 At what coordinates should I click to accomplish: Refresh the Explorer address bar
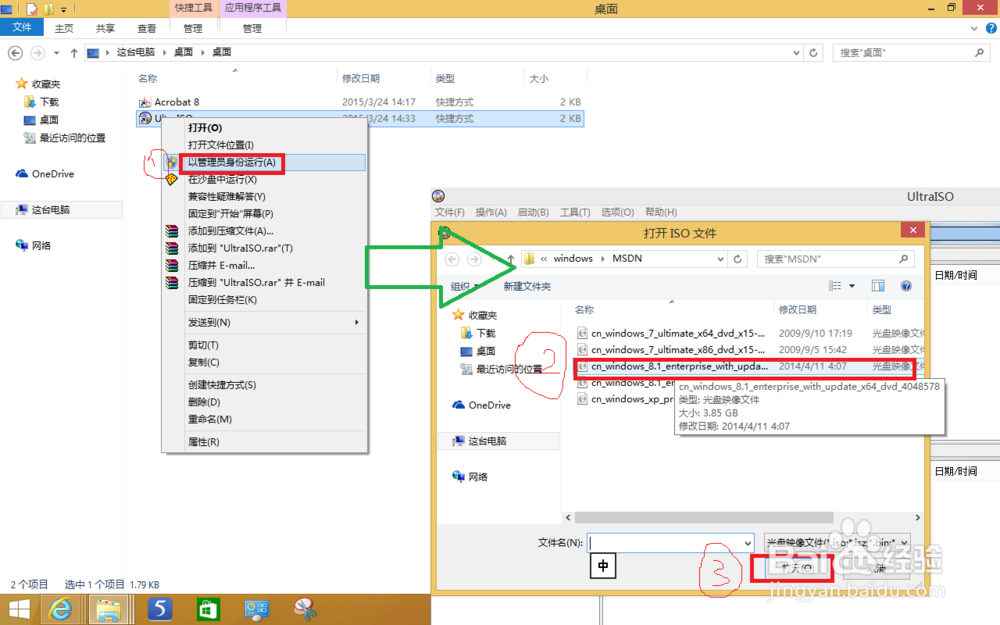click(x=813, y=53)
